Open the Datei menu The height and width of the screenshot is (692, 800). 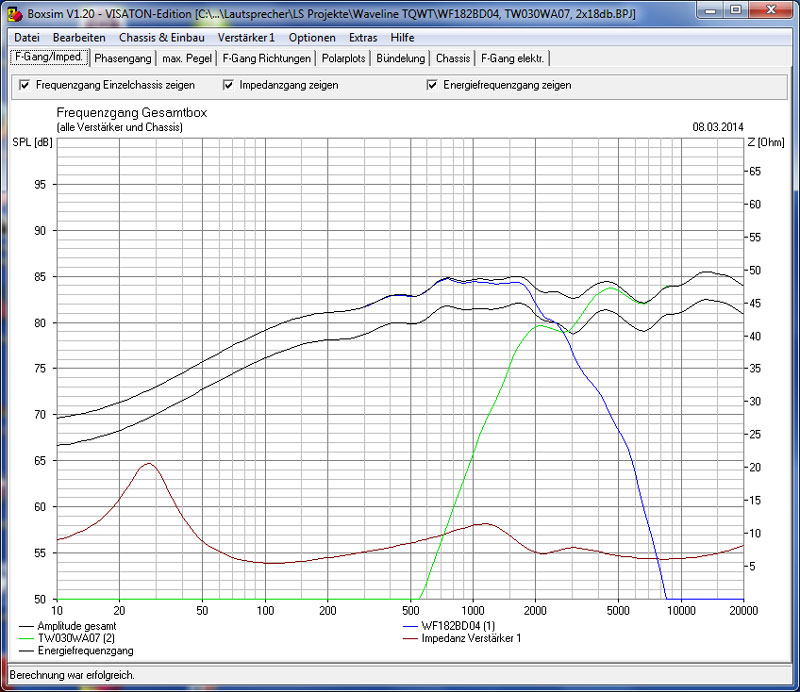[27, 37]
